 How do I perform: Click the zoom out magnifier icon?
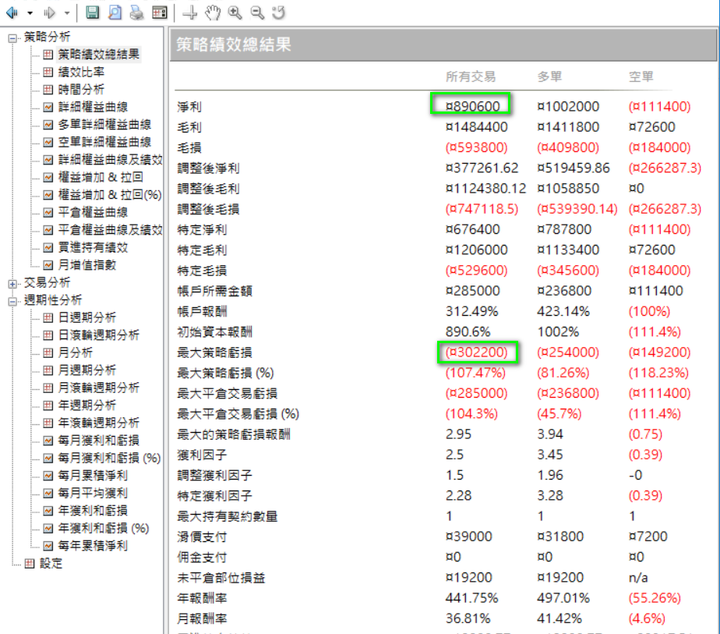257,13
